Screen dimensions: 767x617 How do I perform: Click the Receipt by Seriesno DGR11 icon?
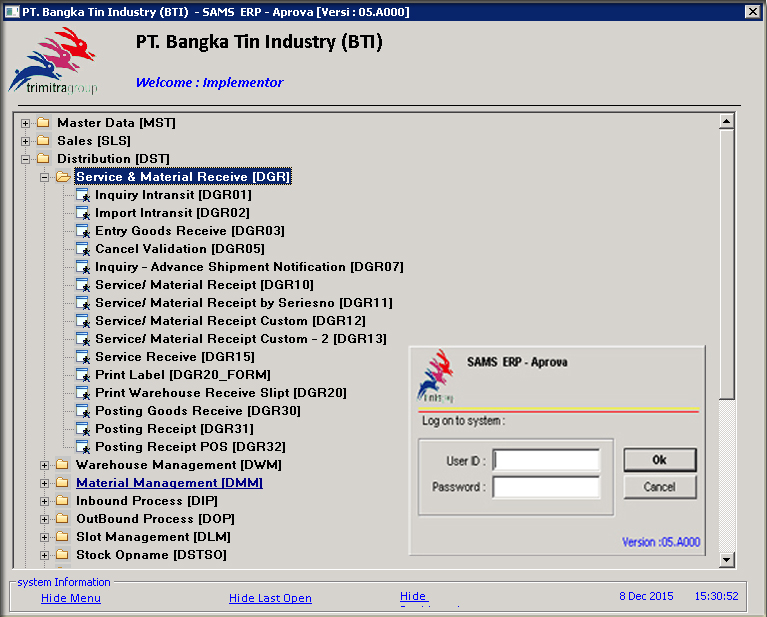point(83,303)
